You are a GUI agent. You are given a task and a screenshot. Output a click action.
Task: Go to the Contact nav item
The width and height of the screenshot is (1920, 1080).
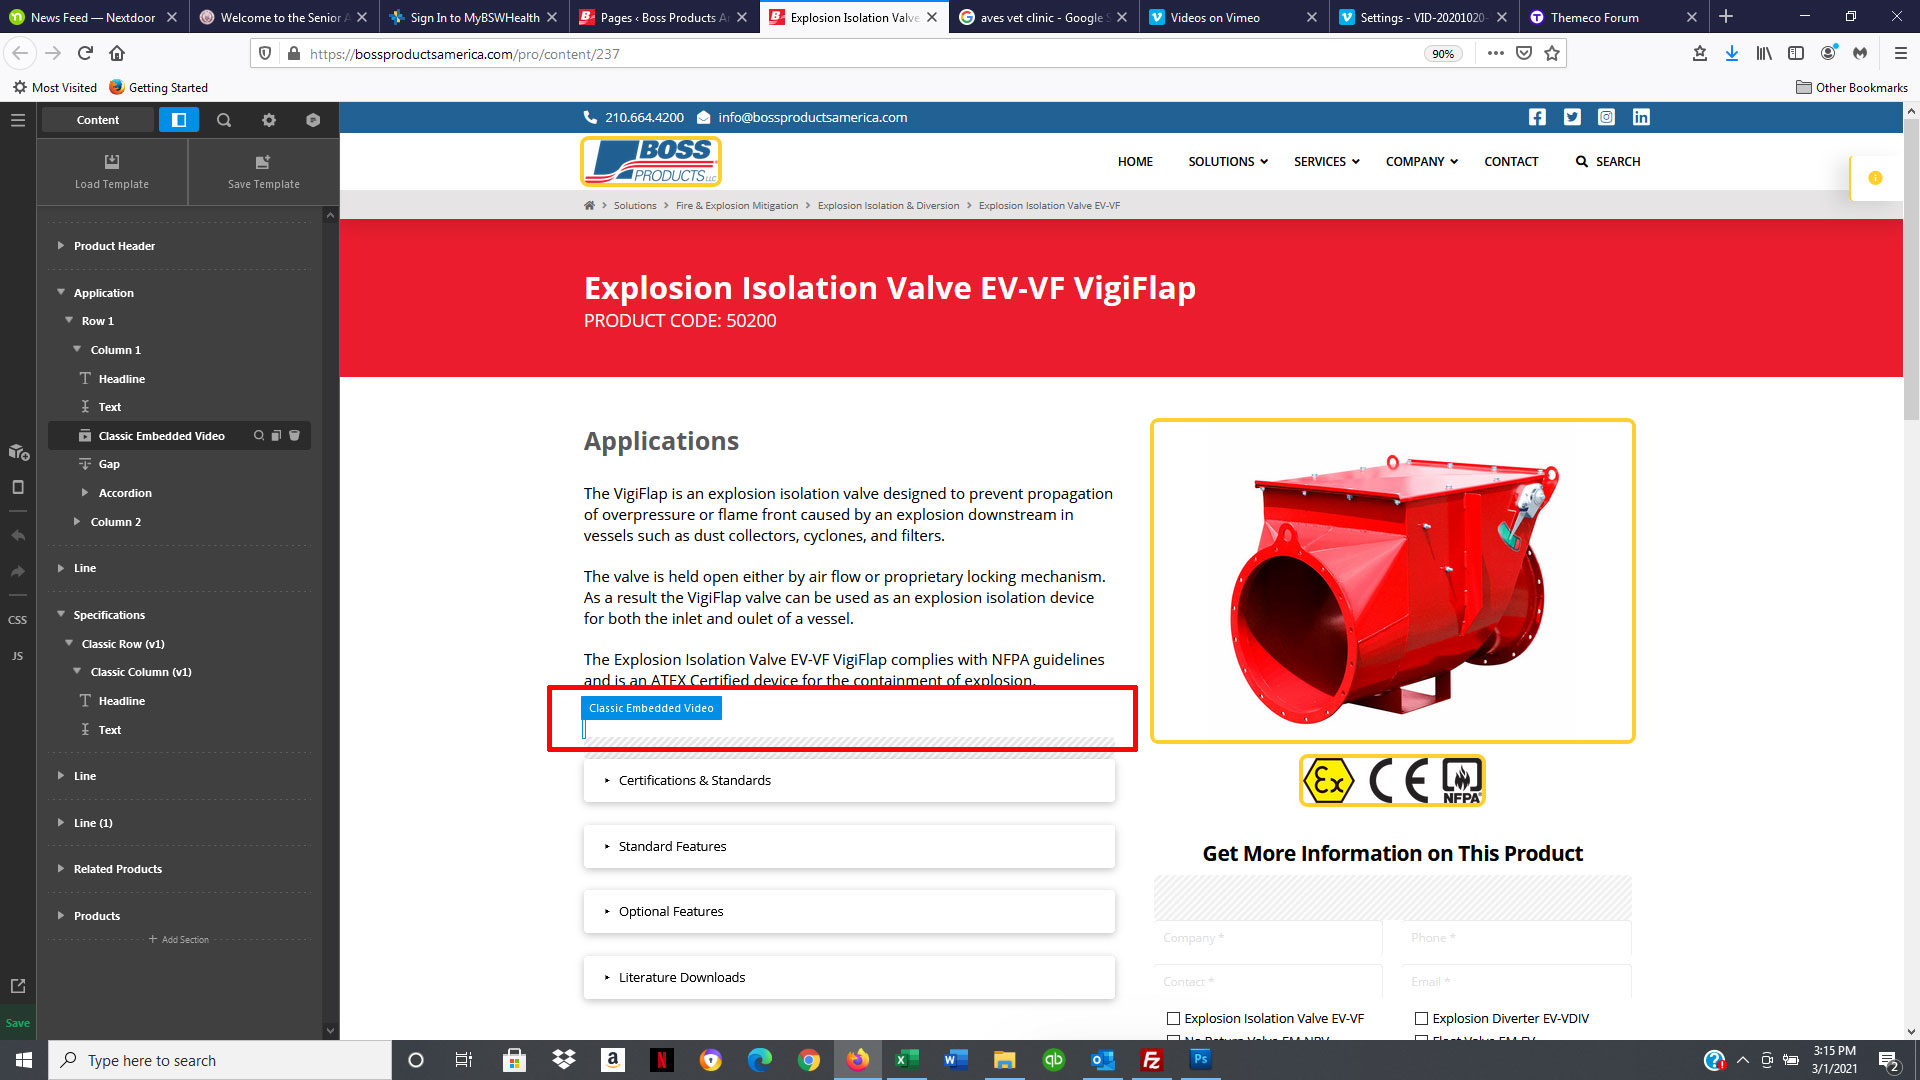point(1511,162)
